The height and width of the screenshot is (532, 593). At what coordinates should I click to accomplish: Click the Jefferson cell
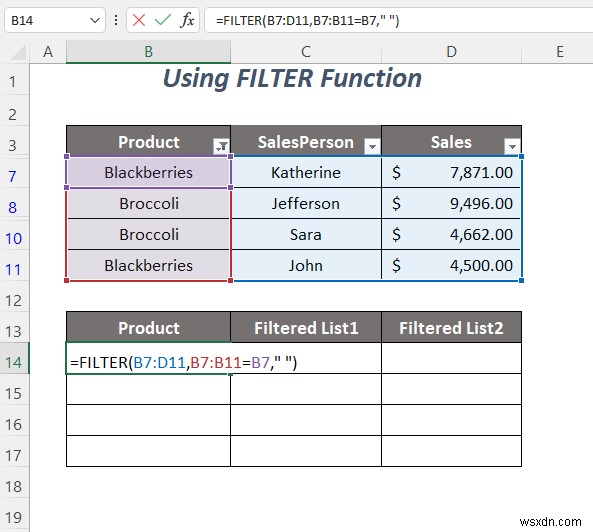[x=306, y=203]
